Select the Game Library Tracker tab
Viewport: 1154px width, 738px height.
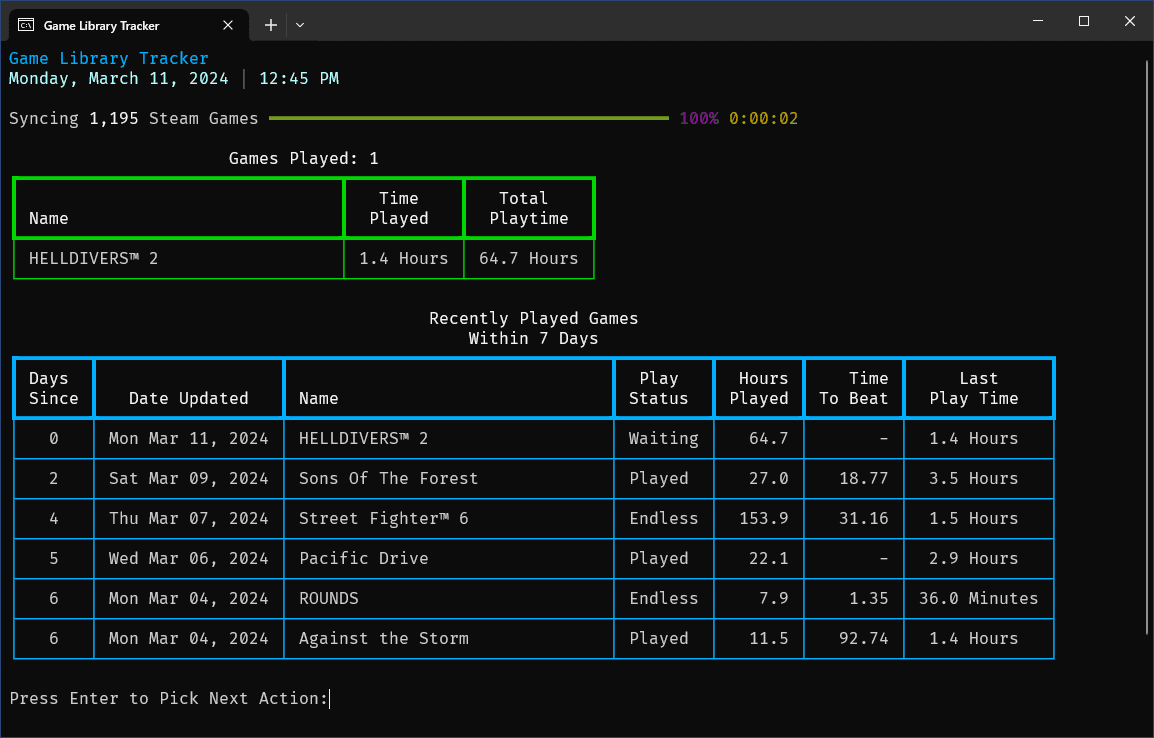coord(130,25)
